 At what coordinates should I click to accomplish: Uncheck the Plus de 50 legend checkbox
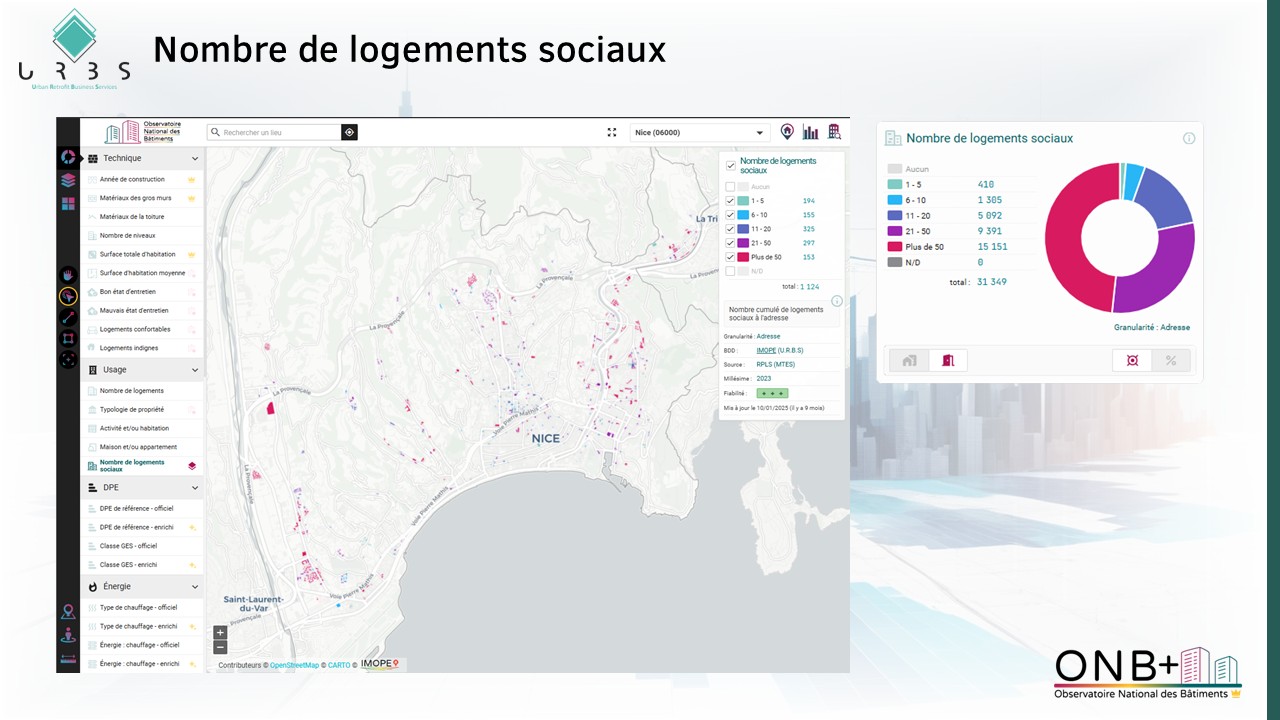pyautogui.click(x=730, y=257)
